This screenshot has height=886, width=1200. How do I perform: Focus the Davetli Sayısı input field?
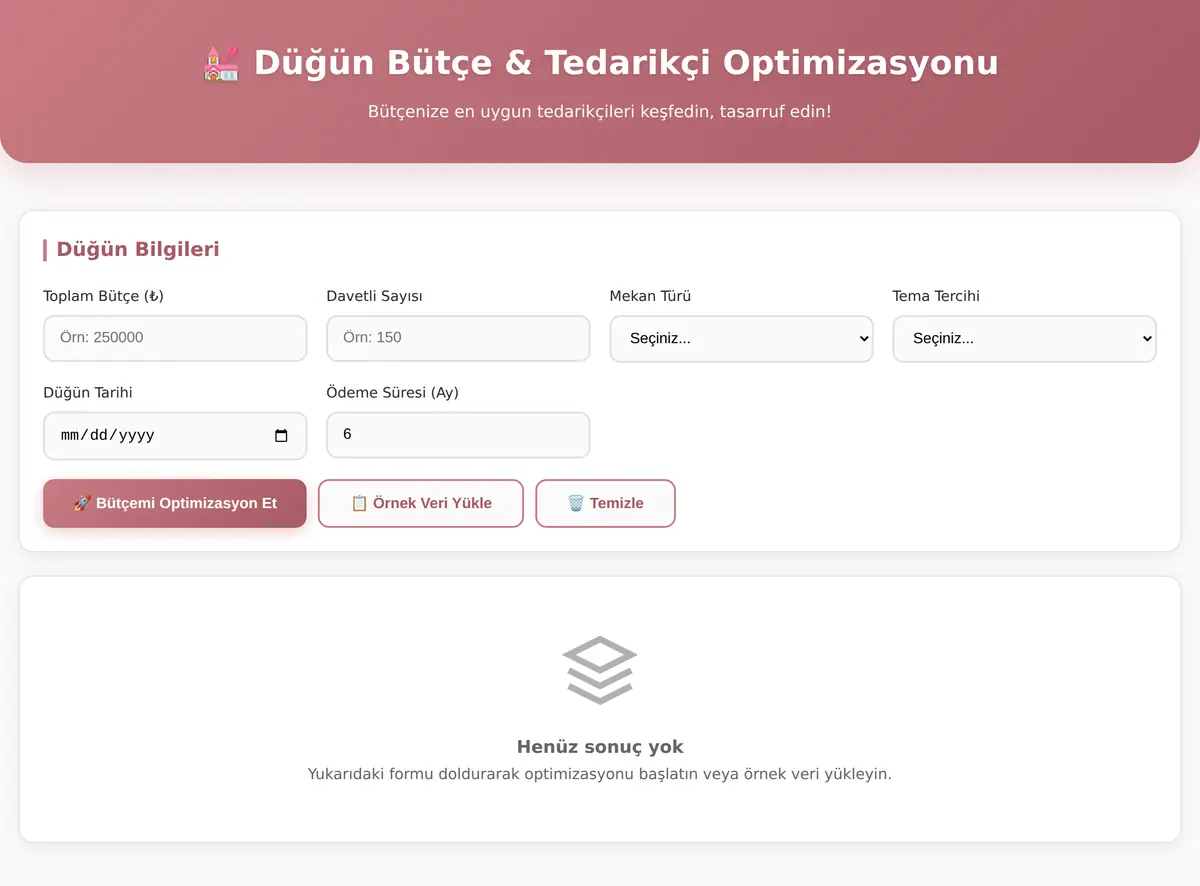tap(458, 338)
